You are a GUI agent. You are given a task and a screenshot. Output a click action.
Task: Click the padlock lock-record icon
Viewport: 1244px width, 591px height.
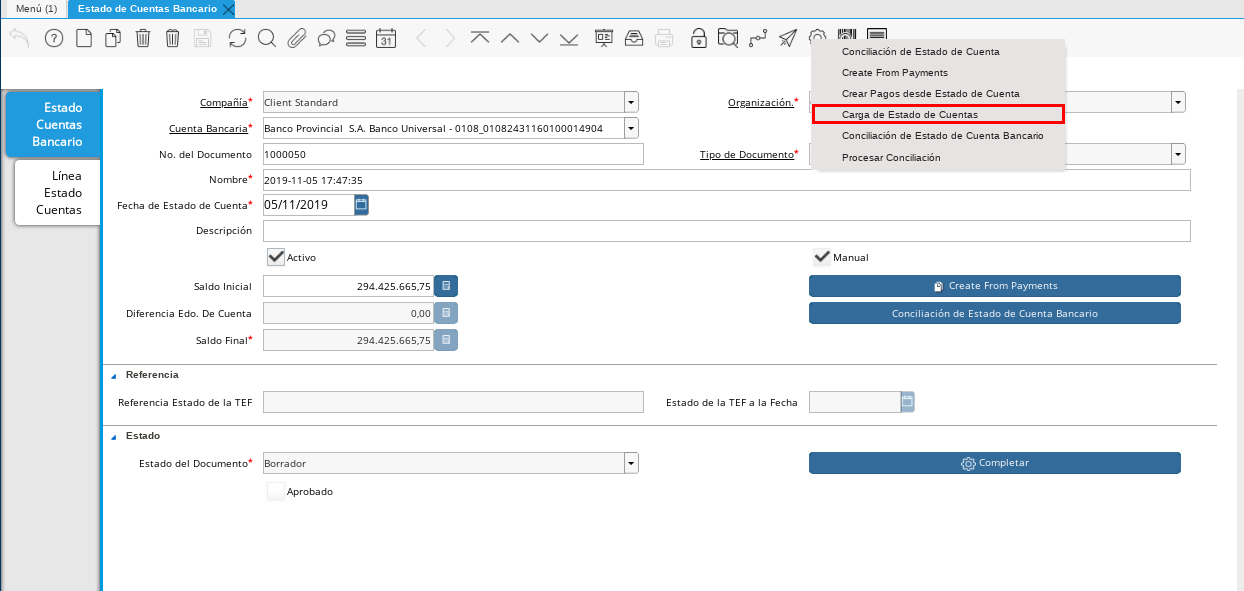(699, 38)
